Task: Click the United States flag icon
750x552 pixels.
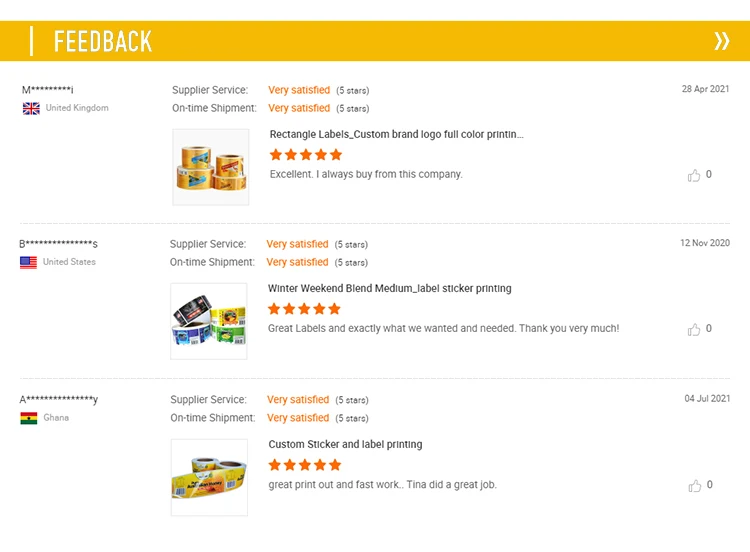Action: pos(29,262)
